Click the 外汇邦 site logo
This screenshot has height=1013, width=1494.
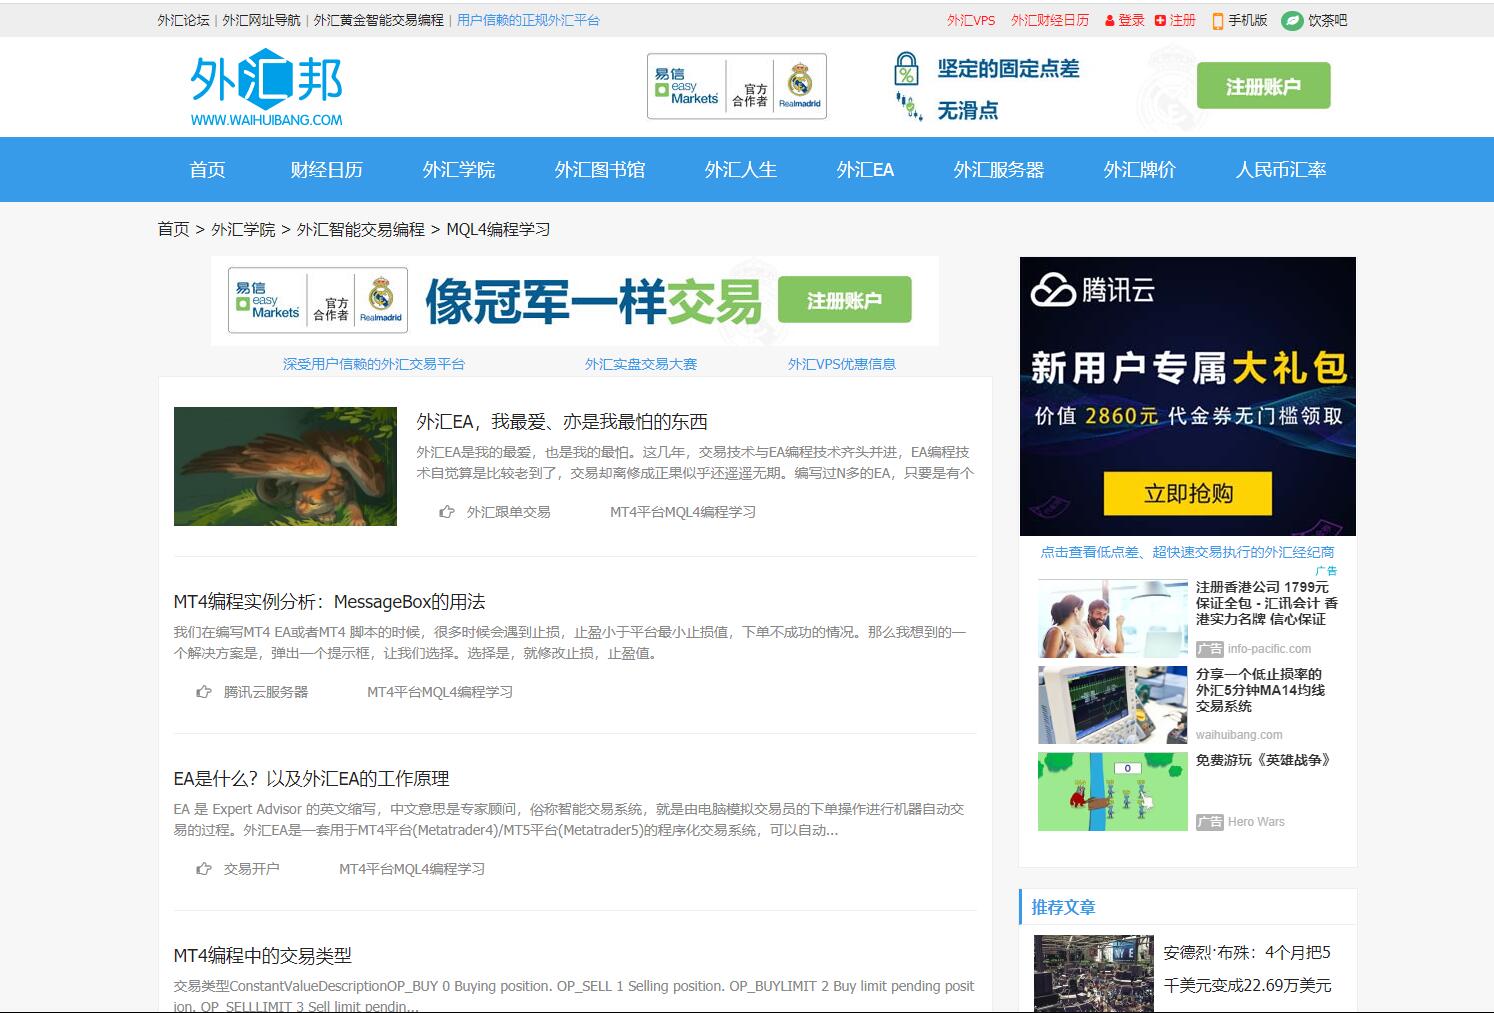pos(266,88)
